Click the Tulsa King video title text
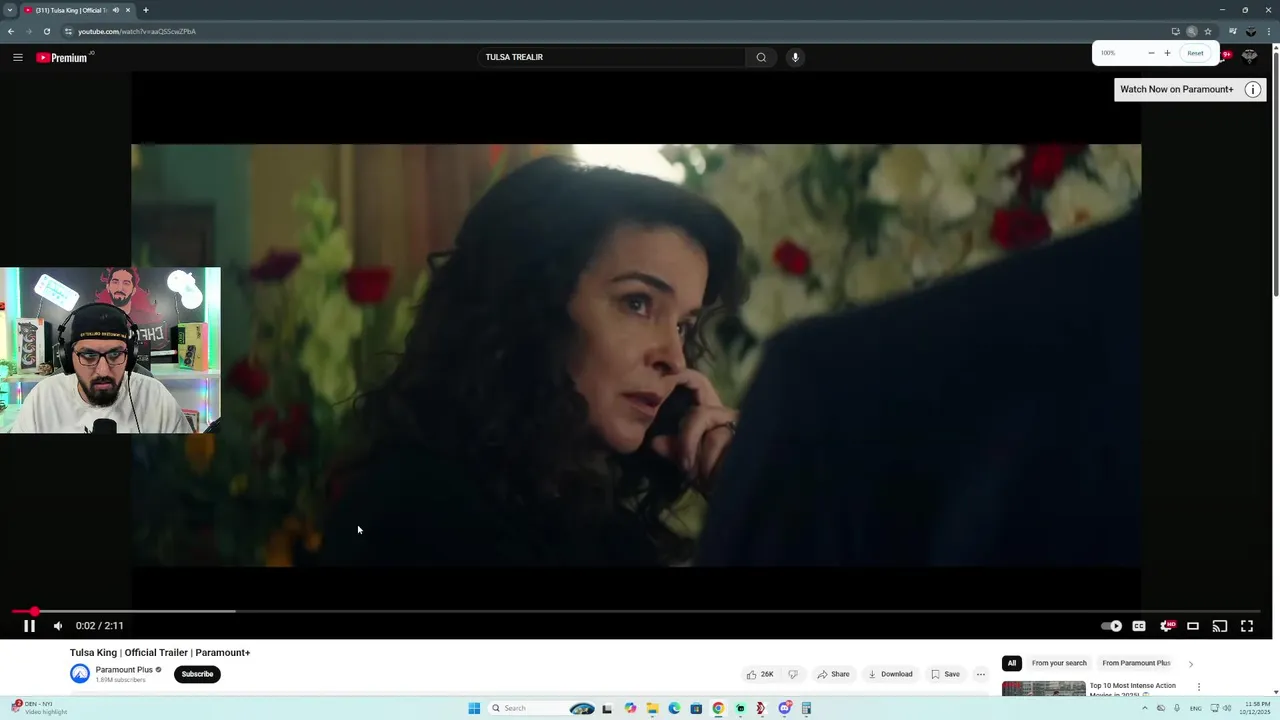 pyautogui.click(x=160, y=652)
